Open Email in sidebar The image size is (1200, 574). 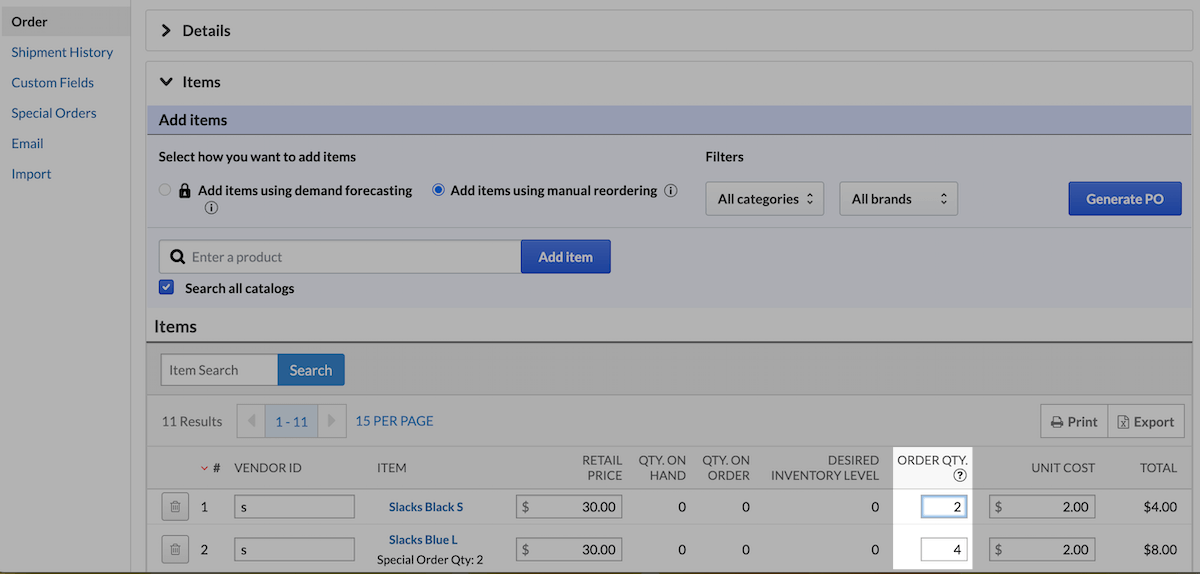point(27,143)
